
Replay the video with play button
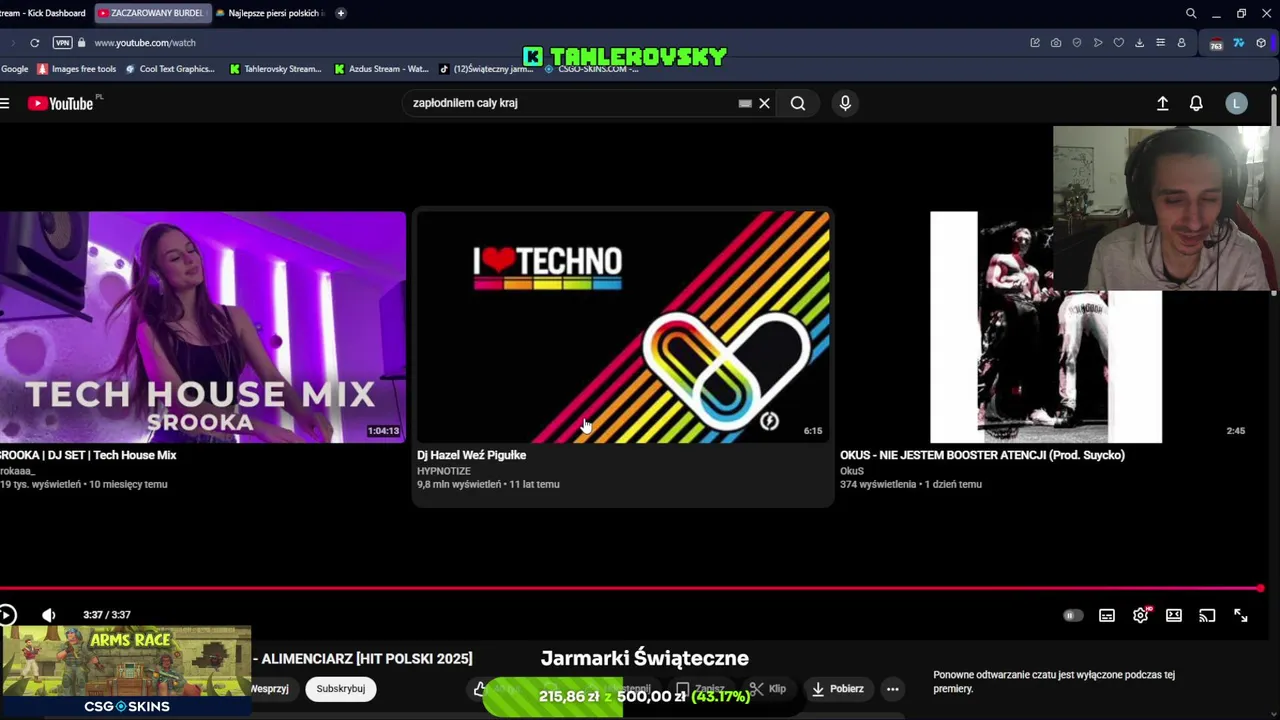[x=8, y=615]
